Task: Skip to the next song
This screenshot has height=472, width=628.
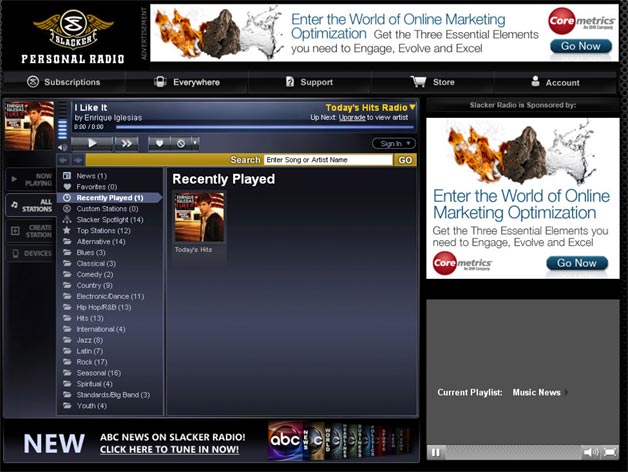Action: tap(127, 143)
